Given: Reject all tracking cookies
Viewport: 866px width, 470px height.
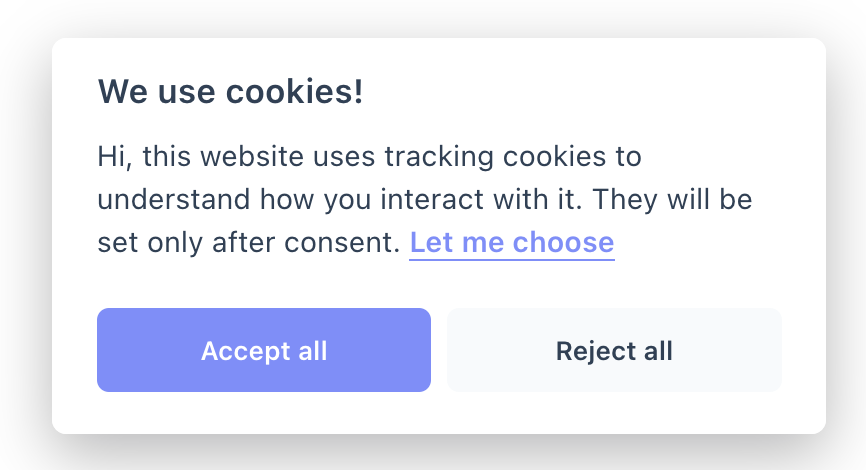Looking at the screenshot, I should (x=614, y=351).
